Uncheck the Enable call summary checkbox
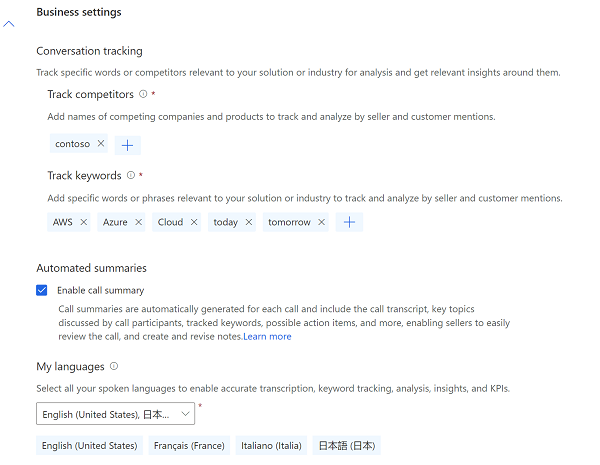 (x=42, y=290)
